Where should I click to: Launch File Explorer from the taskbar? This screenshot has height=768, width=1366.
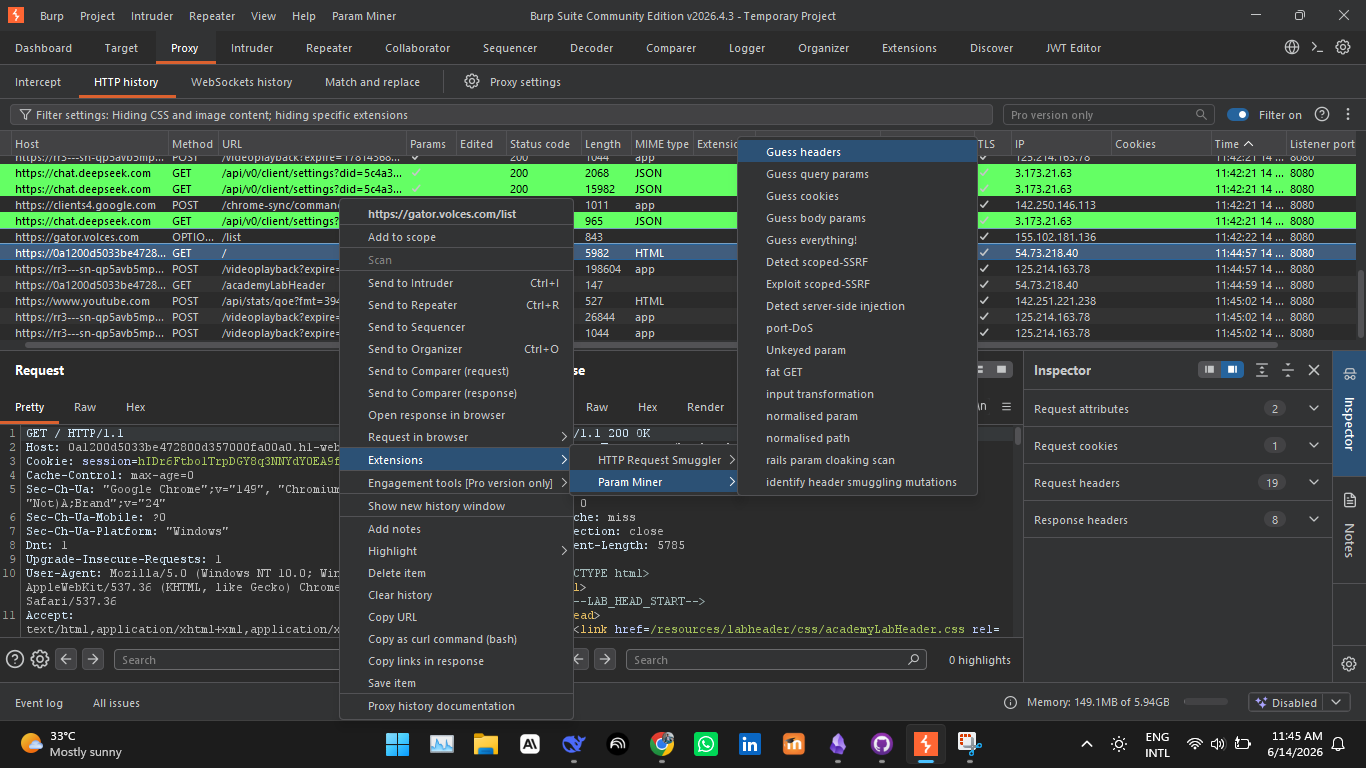485,744
